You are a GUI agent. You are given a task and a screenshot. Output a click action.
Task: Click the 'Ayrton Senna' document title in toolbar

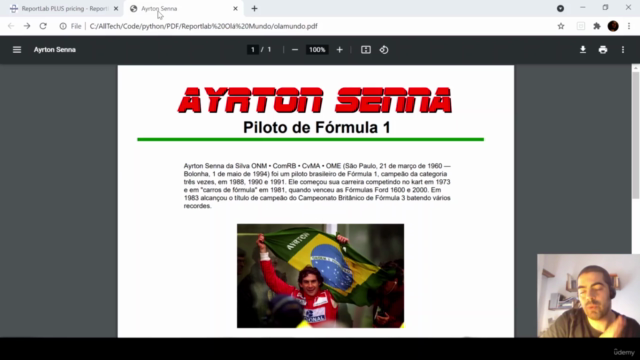pos(55,50)
